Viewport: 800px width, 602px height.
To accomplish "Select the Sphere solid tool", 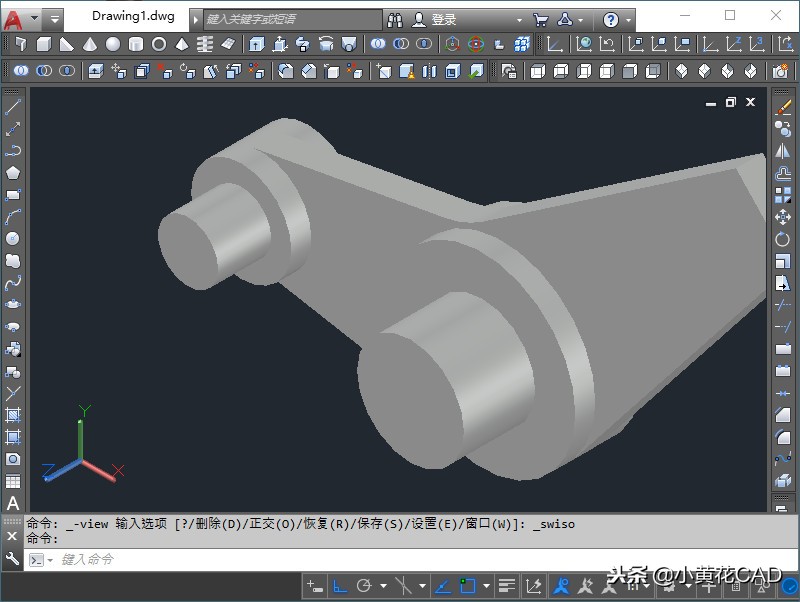I will click(x=113, y=44).
